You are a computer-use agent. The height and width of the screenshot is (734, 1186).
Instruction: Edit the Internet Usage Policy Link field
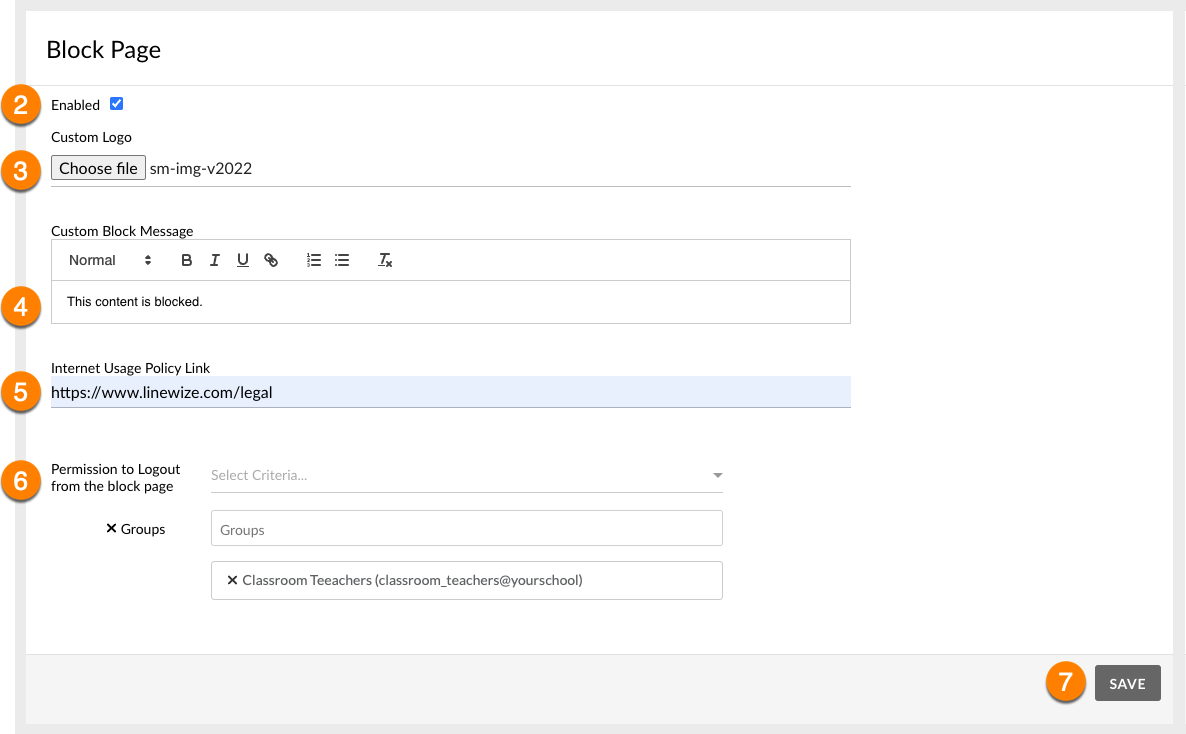click(451, 392)
